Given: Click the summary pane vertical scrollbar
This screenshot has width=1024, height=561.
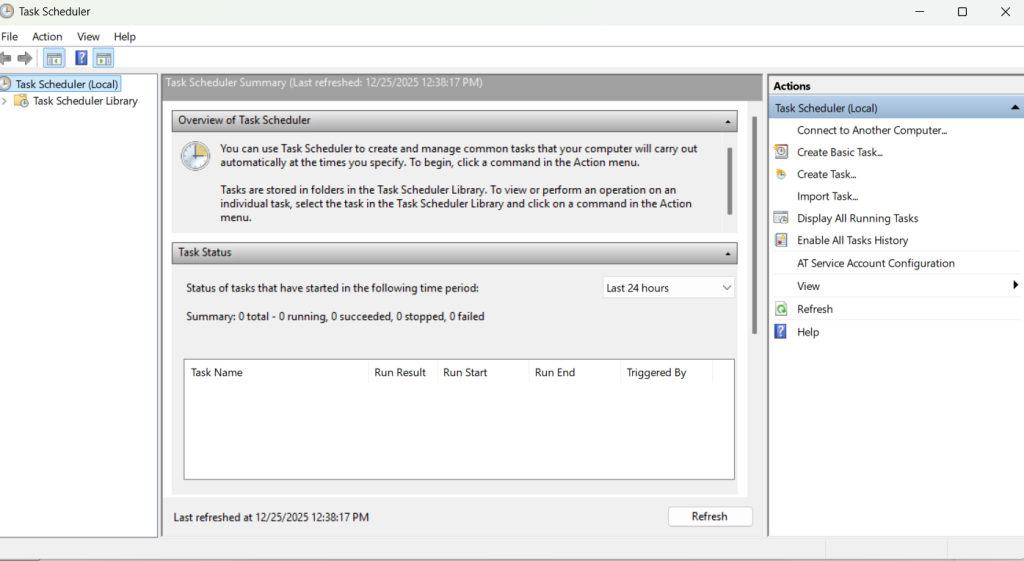Looking at the screenshot, I should click(754, 225).
